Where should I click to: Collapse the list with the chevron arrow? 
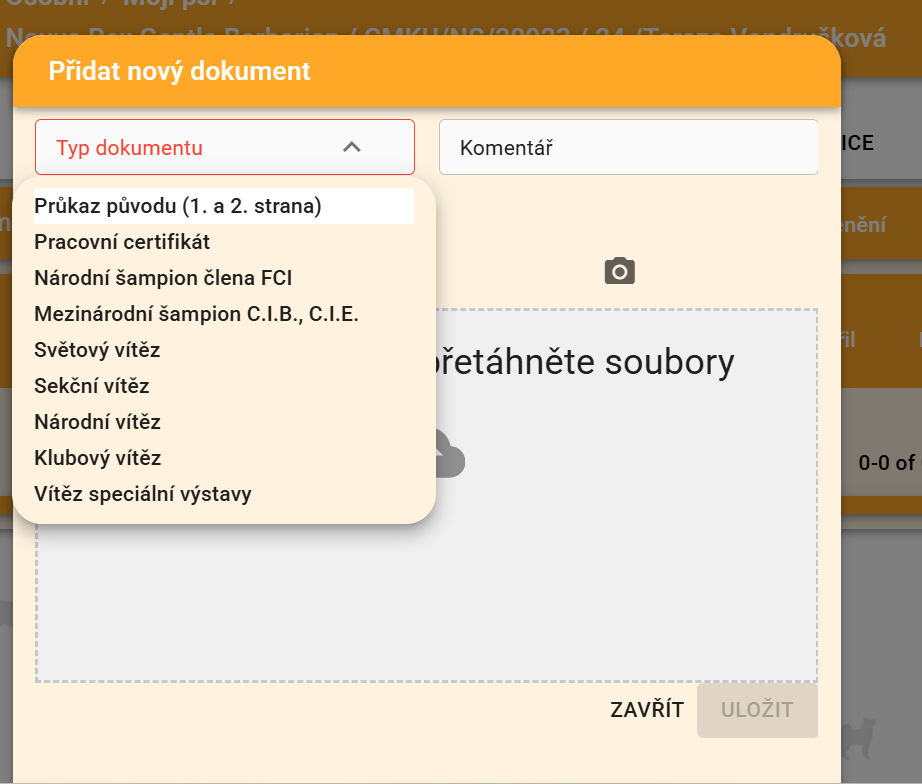(x=351, y=147)
